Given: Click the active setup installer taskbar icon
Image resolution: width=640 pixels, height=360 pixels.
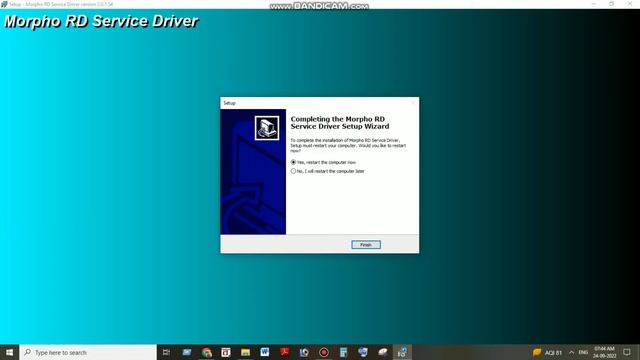Looking at the screenshot, I should pyautogui.click(x=402, y=352).
